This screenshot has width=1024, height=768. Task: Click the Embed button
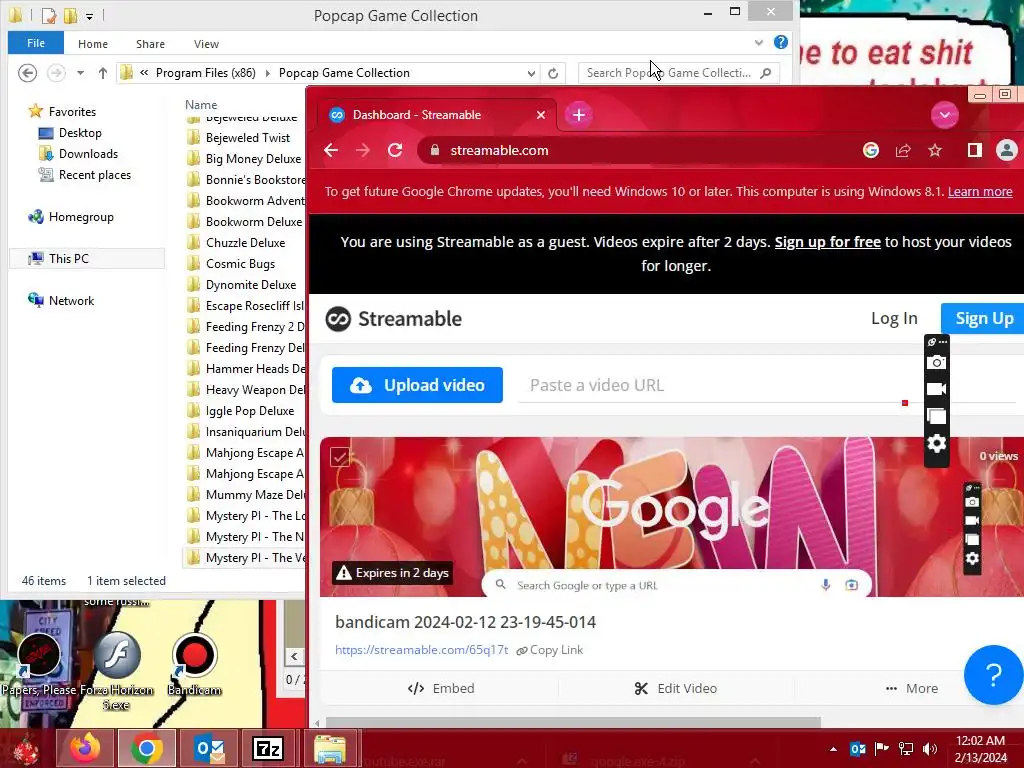point(441,688)
